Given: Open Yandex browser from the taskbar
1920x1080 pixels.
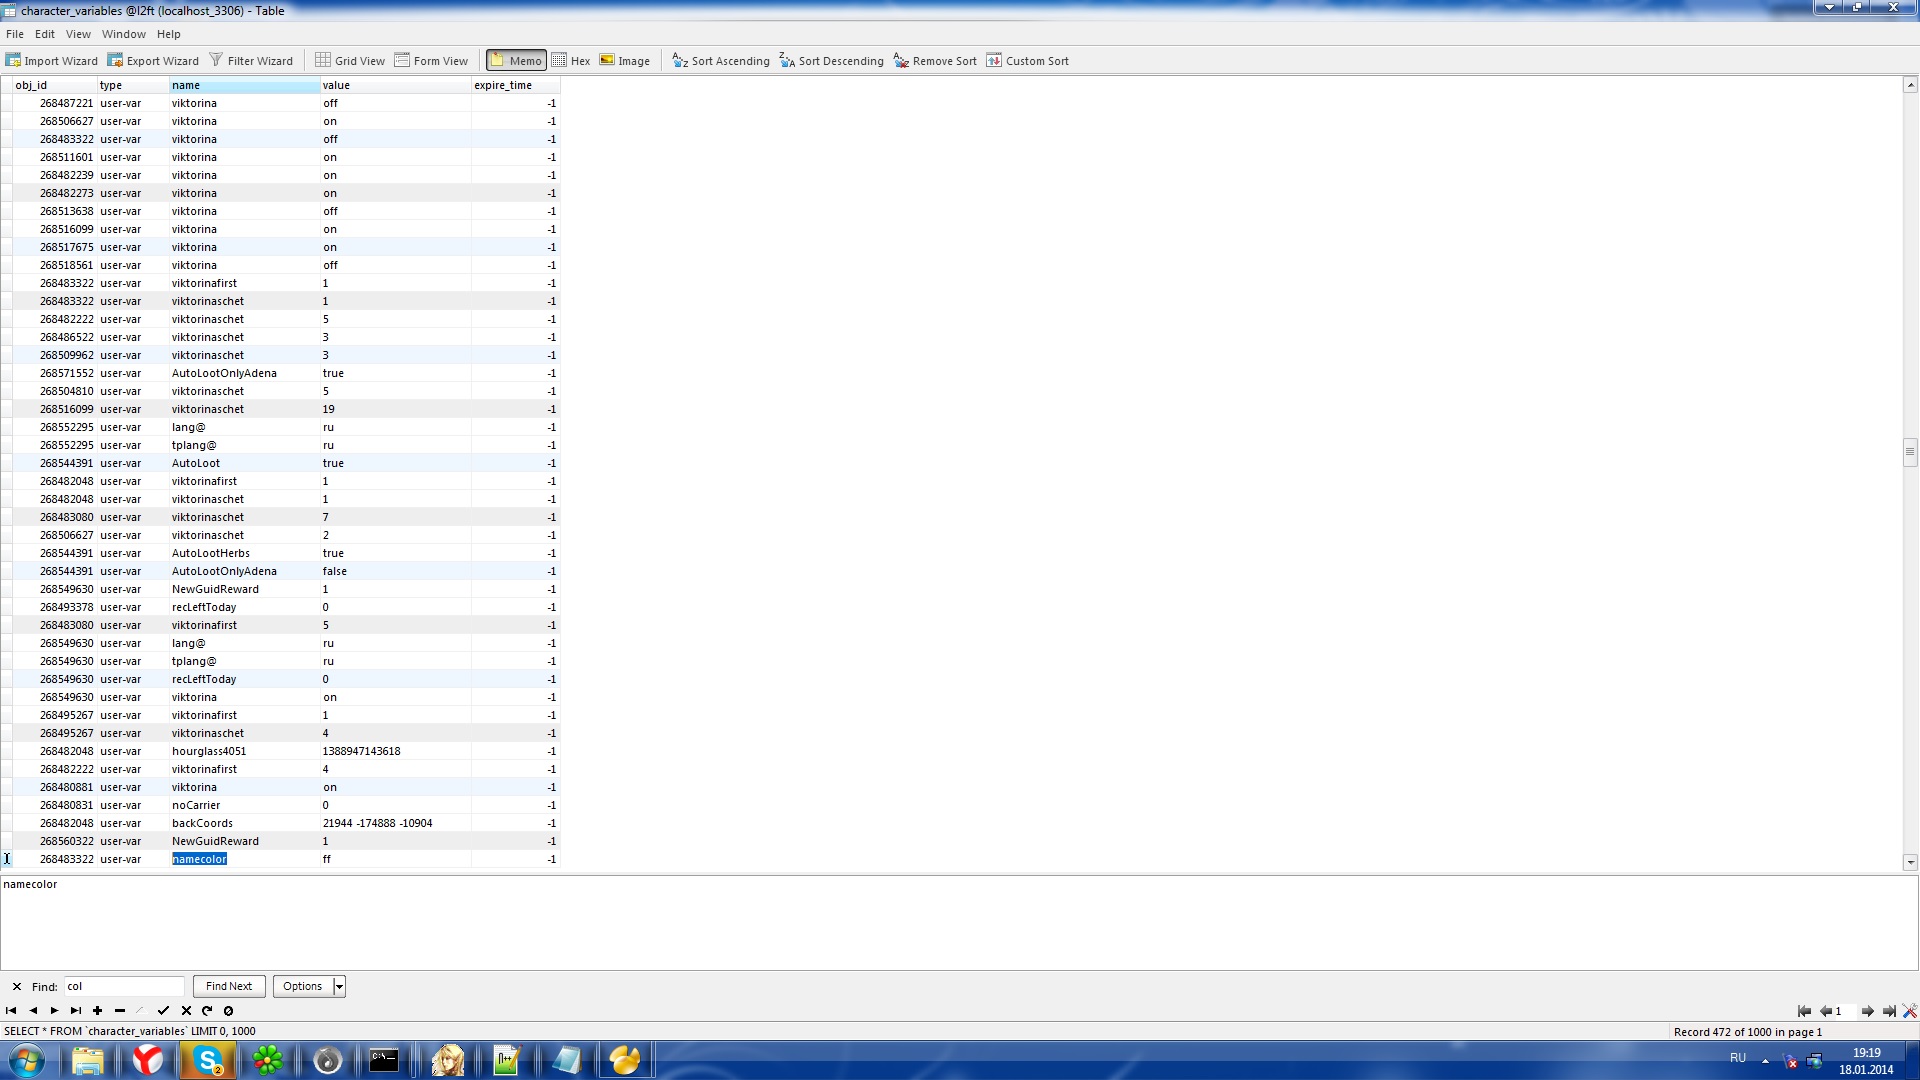Looking at the screenshot, I should coord(148,1060).
